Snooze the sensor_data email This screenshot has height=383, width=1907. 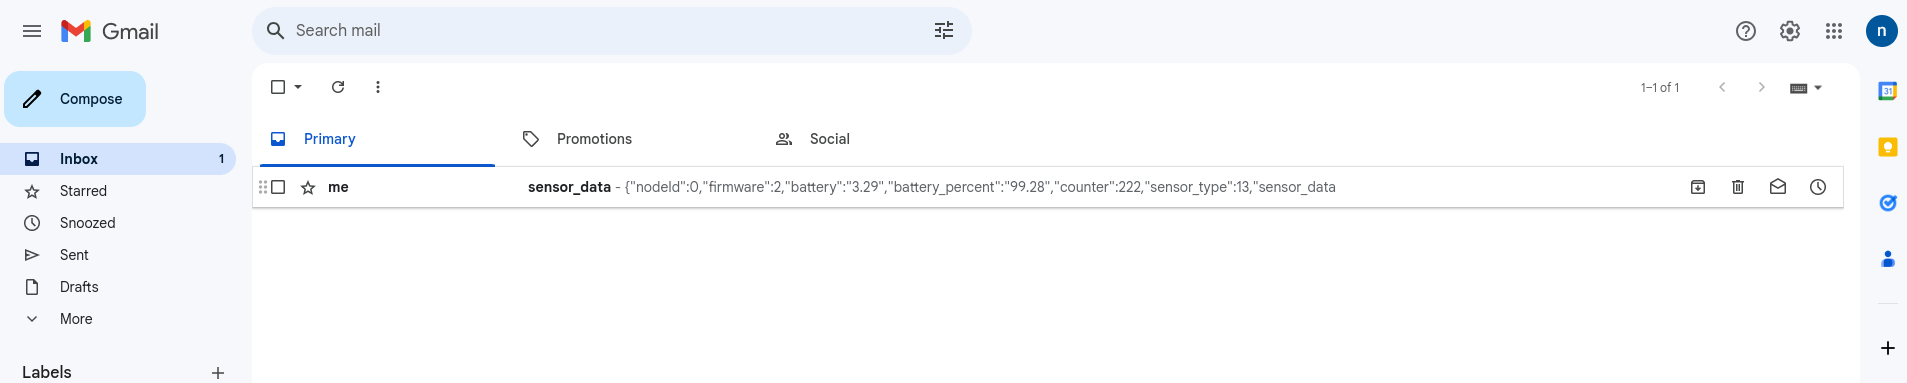click(1818, 187)
